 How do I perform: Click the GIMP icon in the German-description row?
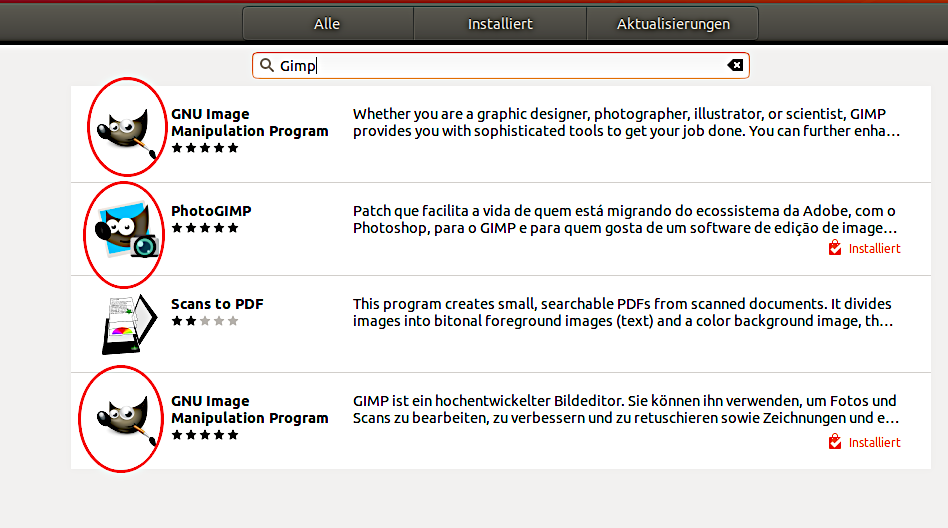click(x=127, y=420)
